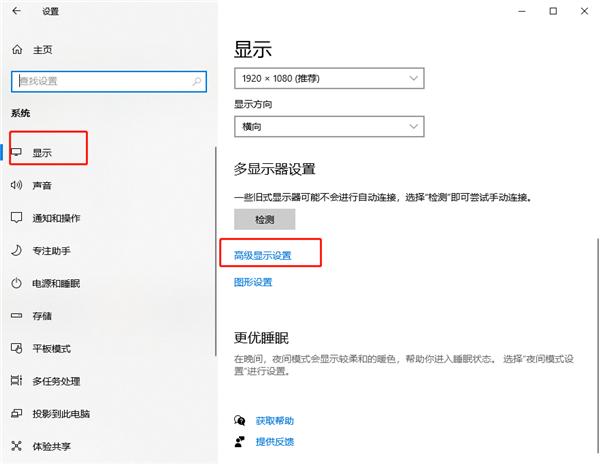The image size is (600, 464).
Task: Open the 存储 sidebar item
Action: pos(109,316)
